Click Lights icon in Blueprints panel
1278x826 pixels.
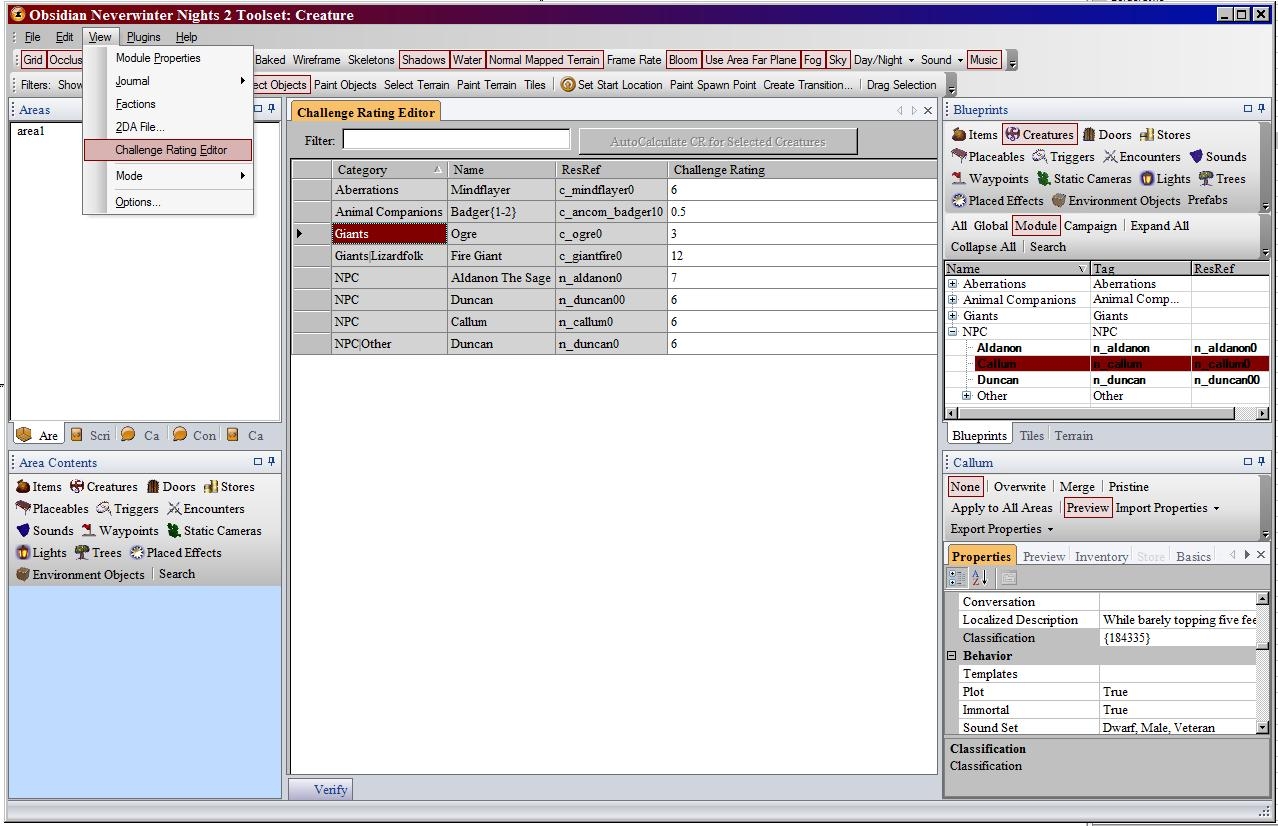tap(1148, 179)
